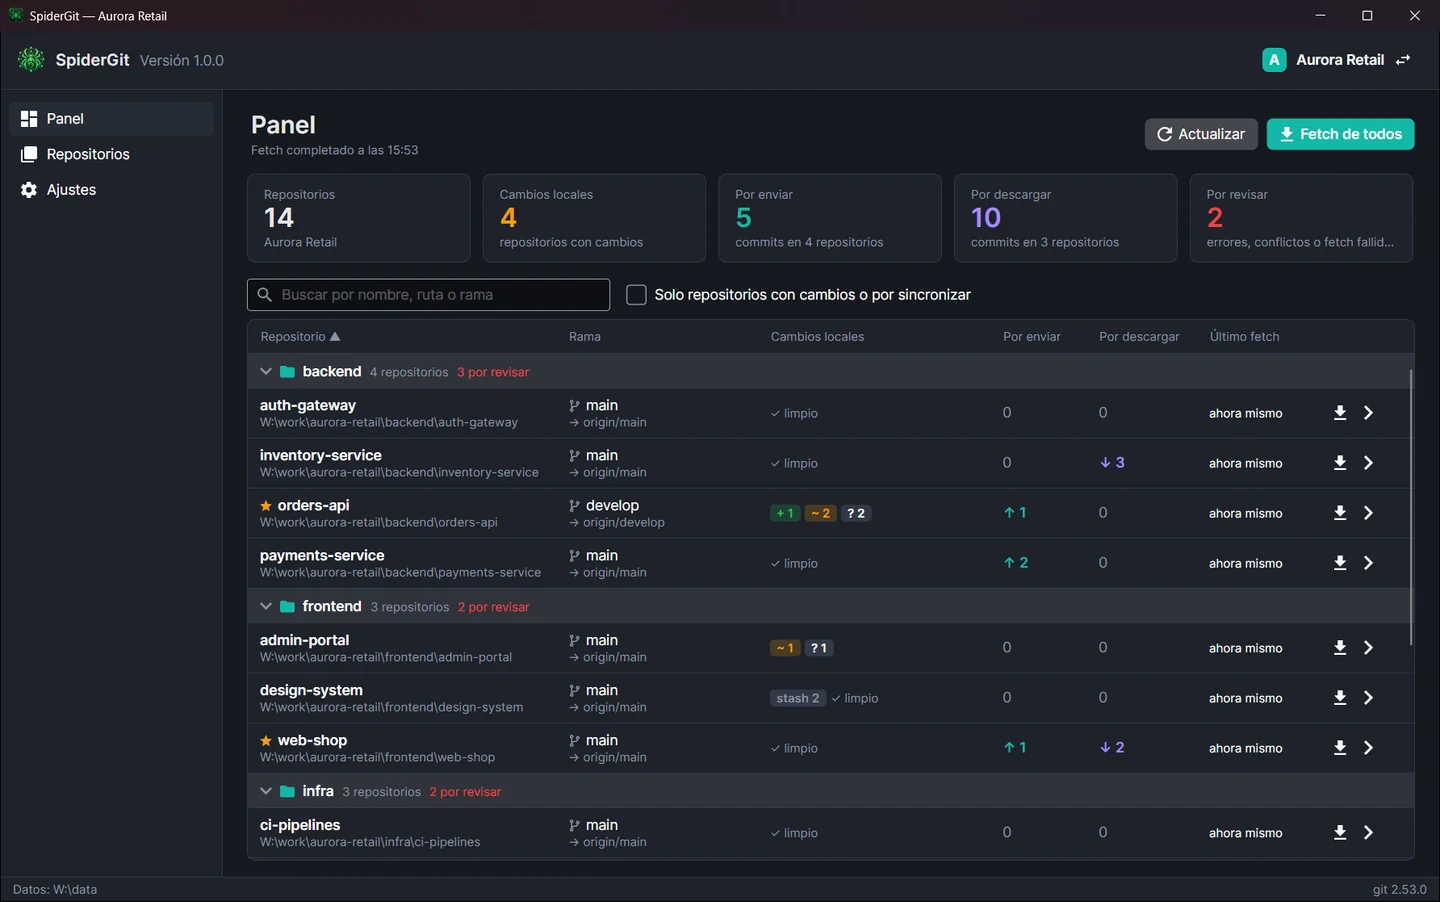This screenshot has width=1440, height=902.
Task: Click the Por revisar summary card
Action: pos(1301,218)
